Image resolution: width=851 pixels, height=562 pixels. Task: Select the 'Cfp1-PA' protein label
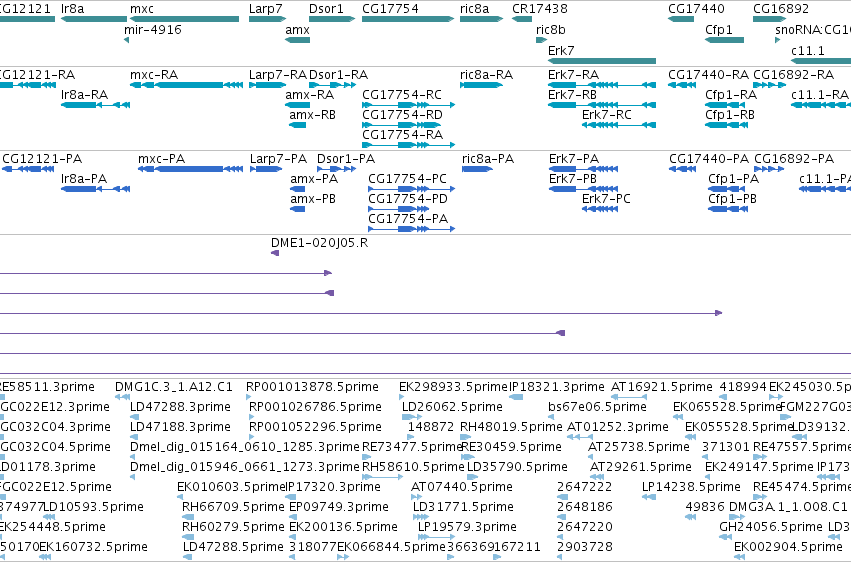pos(733,178)
